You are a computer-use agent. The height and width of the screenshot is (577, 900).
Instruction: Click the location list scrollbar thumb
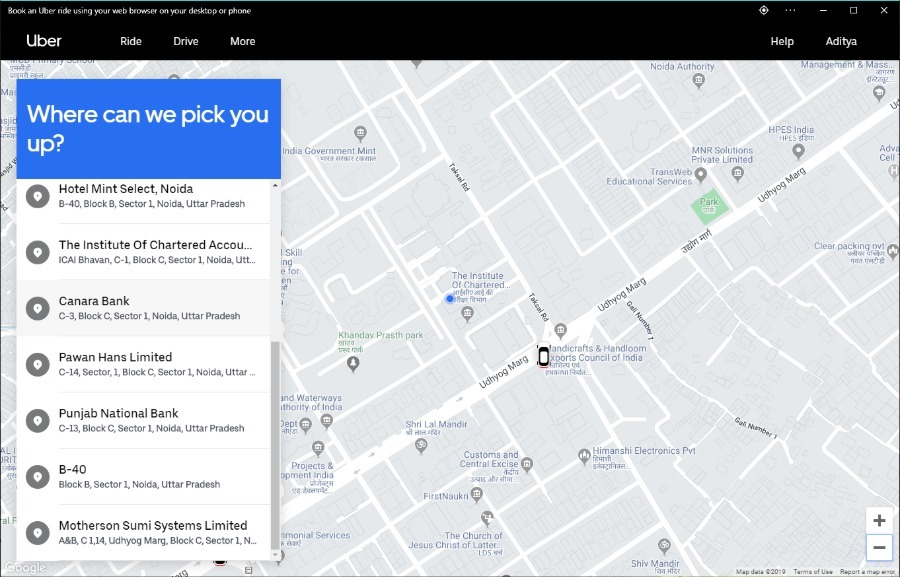point(275,445)
